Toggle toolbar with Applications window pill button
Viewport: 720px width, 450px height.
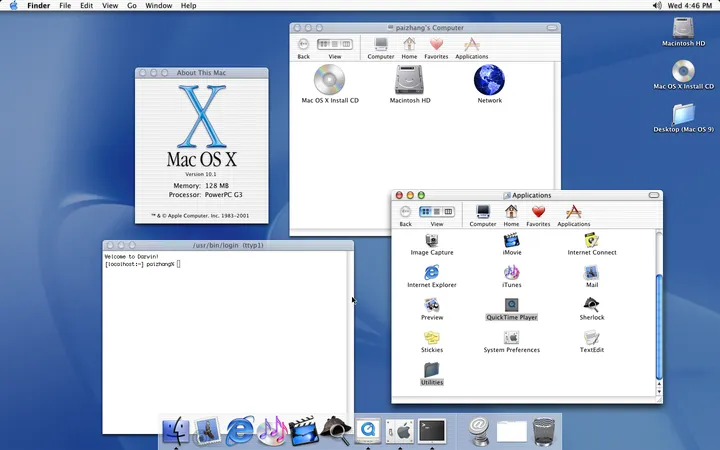point(654,195)
